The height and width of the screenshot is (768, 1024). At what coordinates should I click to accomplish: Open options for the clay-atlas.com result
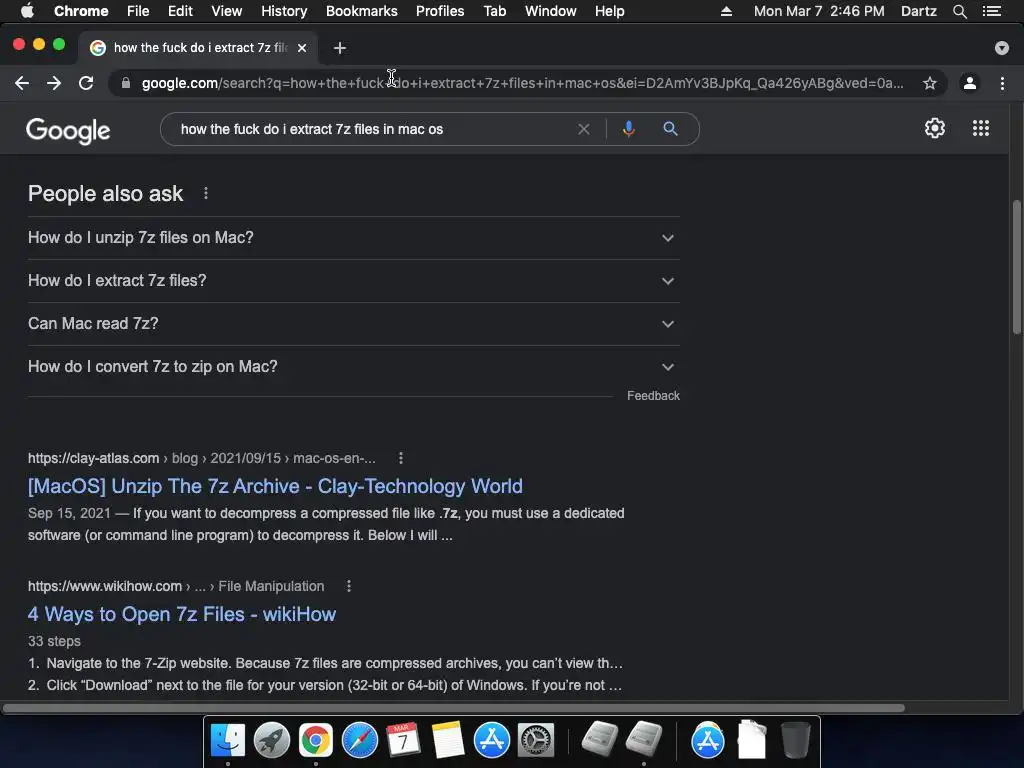401,458
